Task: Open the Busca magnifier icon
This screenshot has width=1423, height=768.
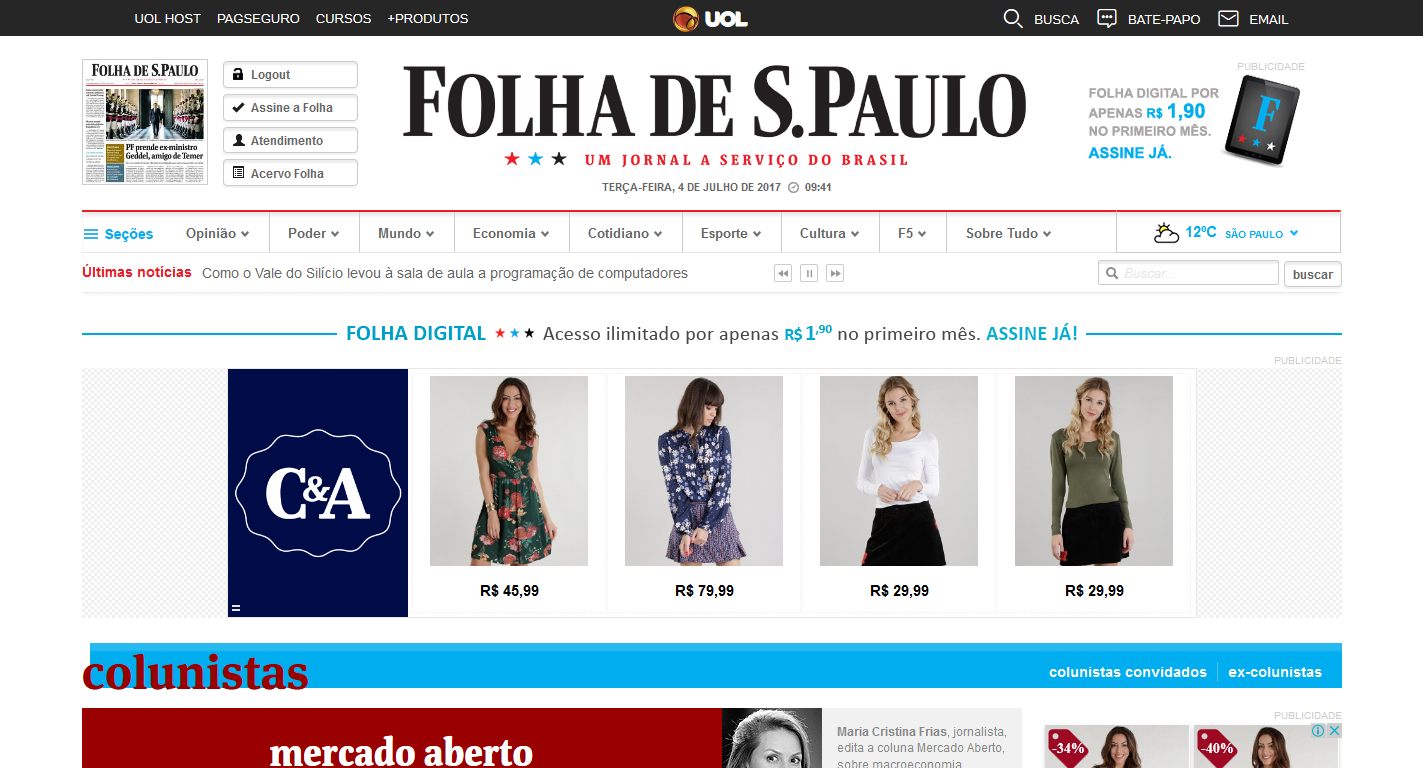Action: [1013, 18]
